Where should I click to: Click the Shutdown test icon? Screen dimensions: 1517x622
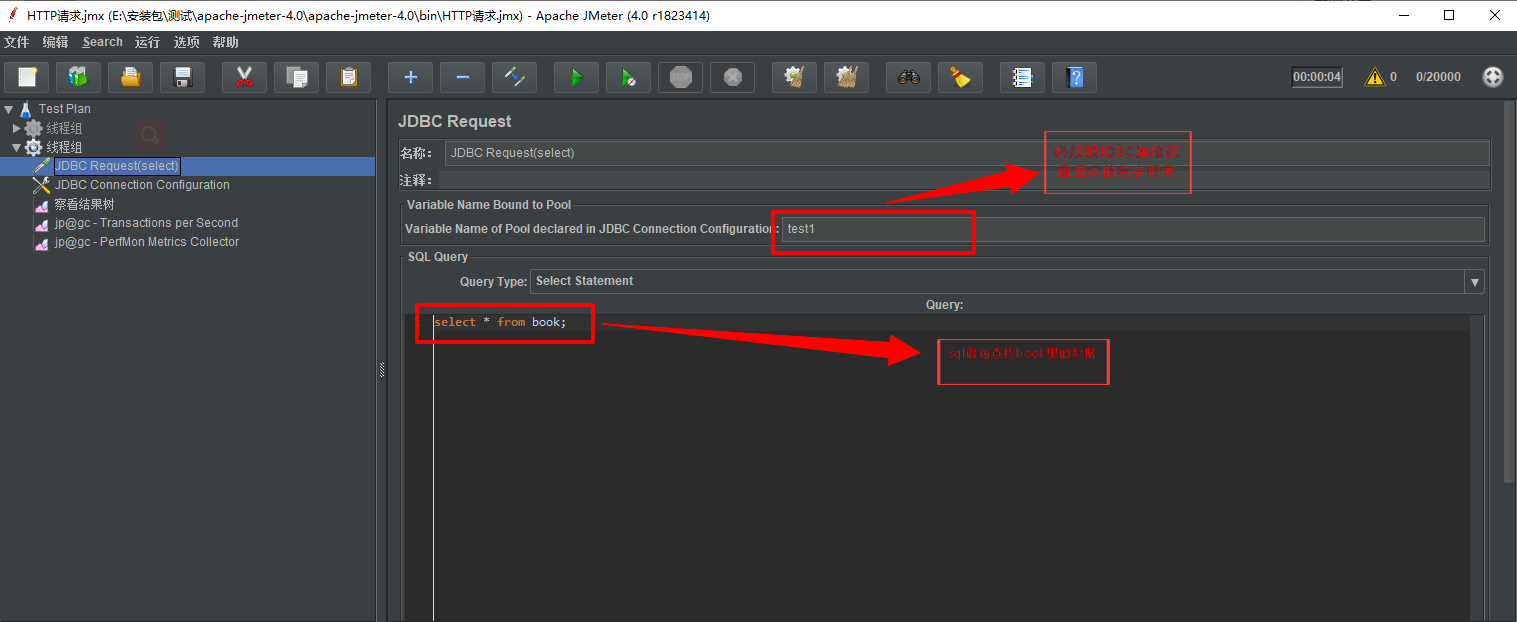click(x=732, y=77)
